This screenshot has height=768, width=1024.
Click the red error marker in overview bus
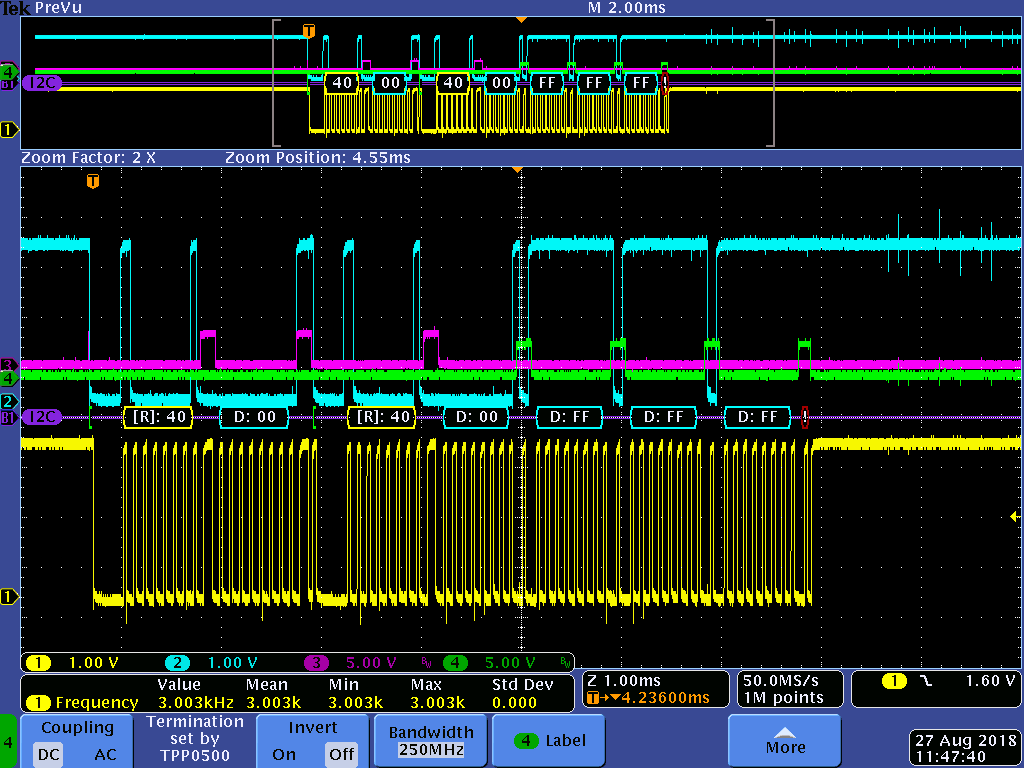click(665, 83)
